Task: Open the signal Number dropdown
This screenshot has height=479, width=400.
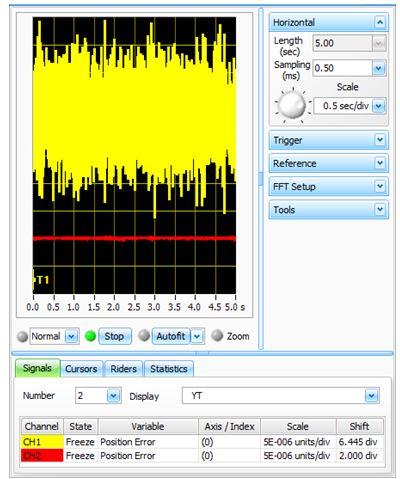Action: (113, 396)
